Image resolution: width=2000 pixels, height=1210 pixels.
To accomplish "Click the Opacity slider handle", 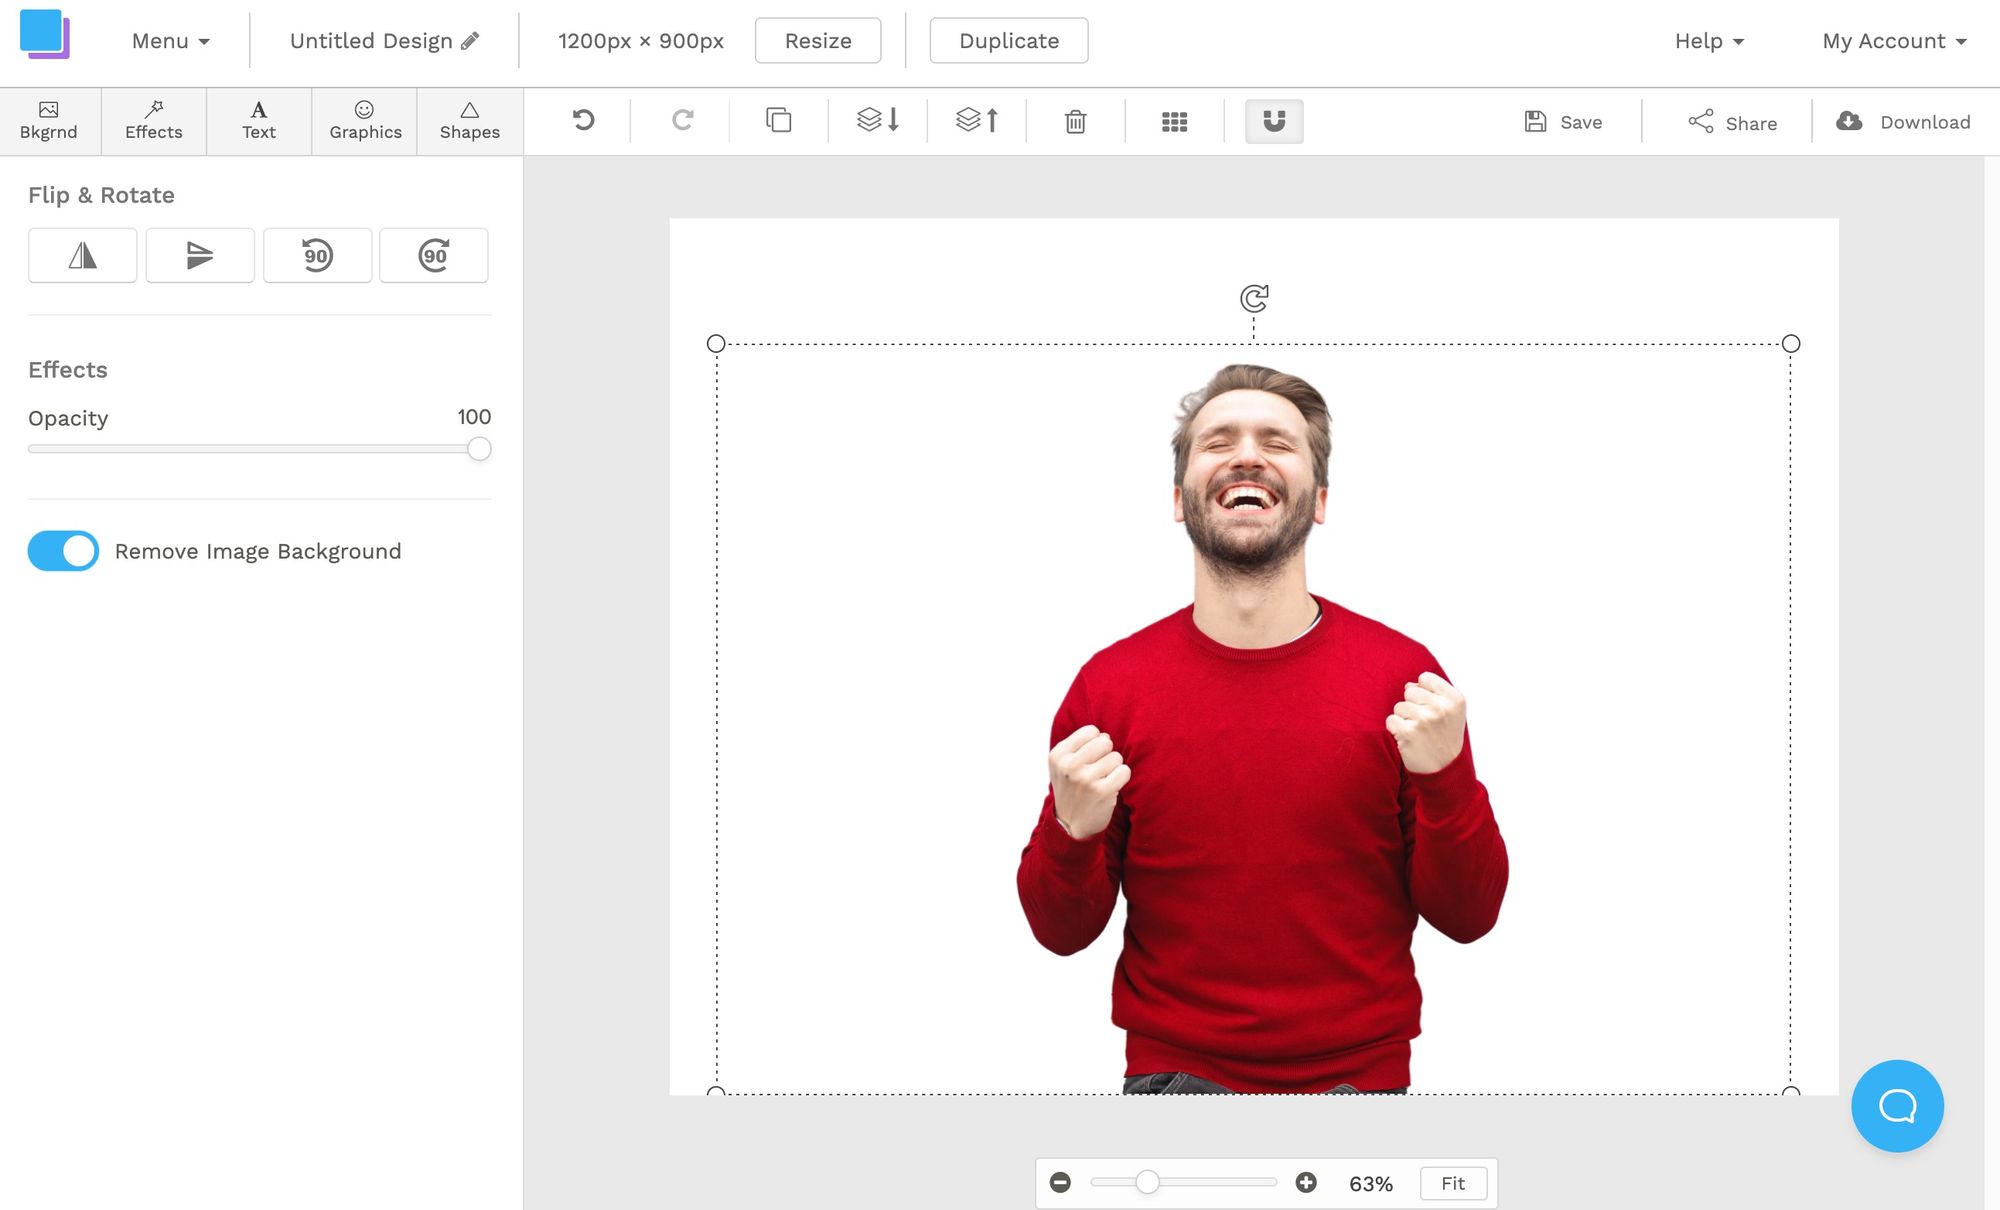I will coord(479,449).
